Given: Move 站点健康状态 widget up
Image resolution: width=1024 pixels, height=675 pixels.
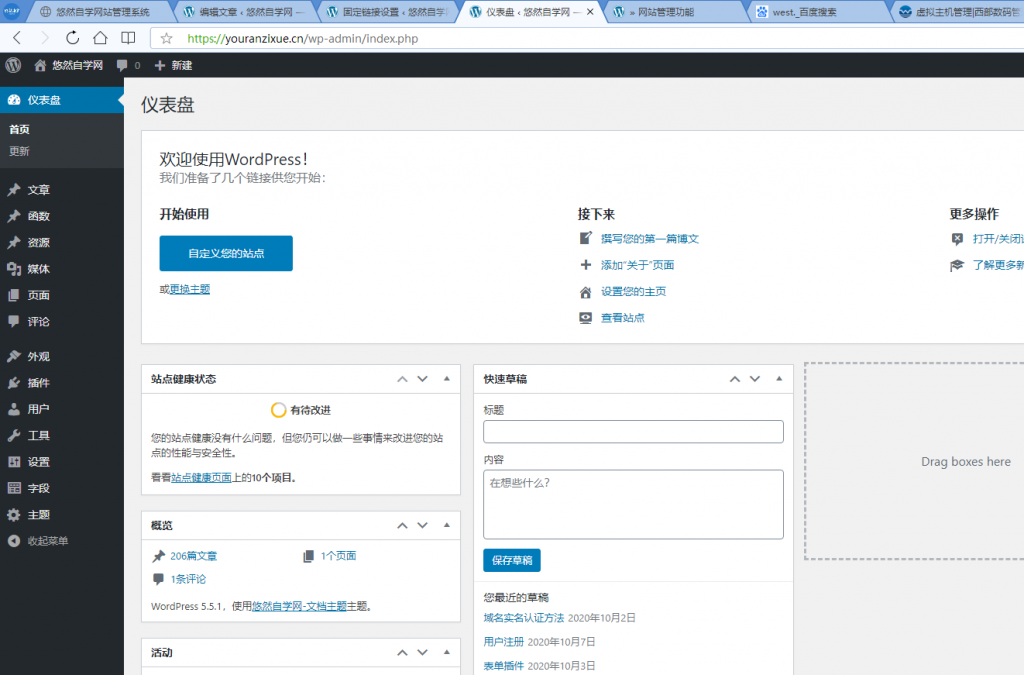Looking at the screenshot, I should (402, 379).
